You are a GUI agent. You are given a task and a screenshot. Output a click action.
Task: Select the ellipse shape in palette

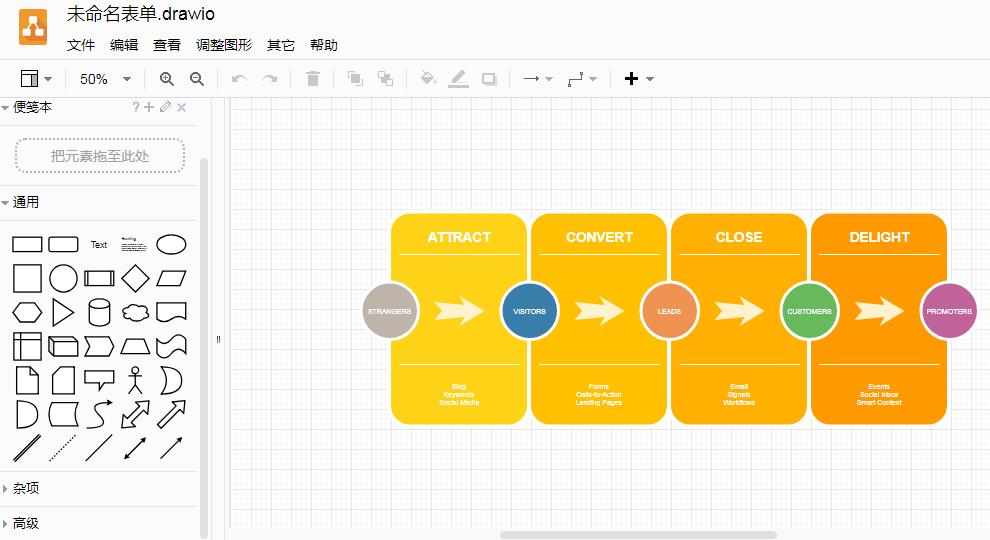[x=171, y=244]
